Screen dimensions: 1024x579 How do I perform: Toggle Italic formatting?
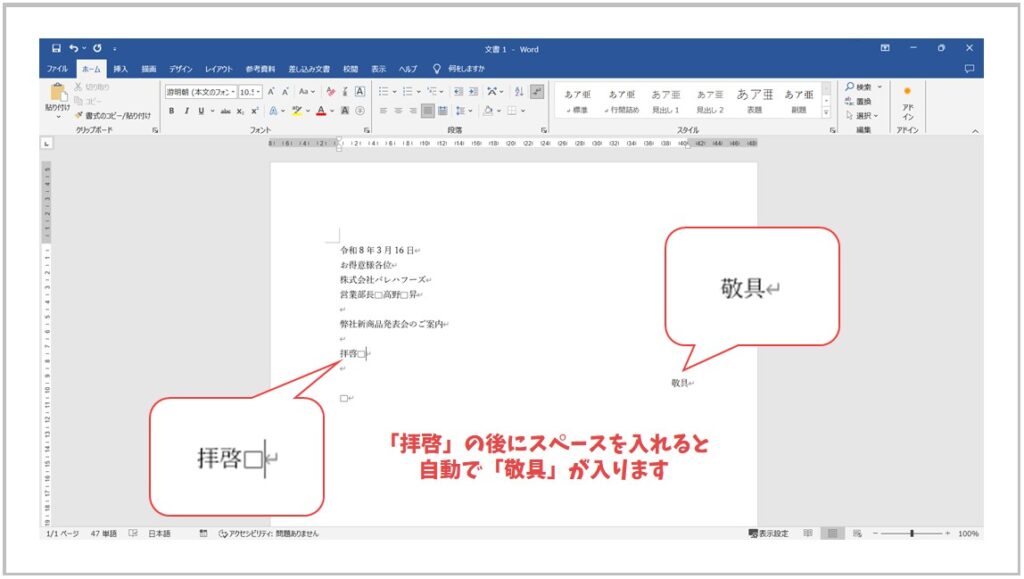187,111
